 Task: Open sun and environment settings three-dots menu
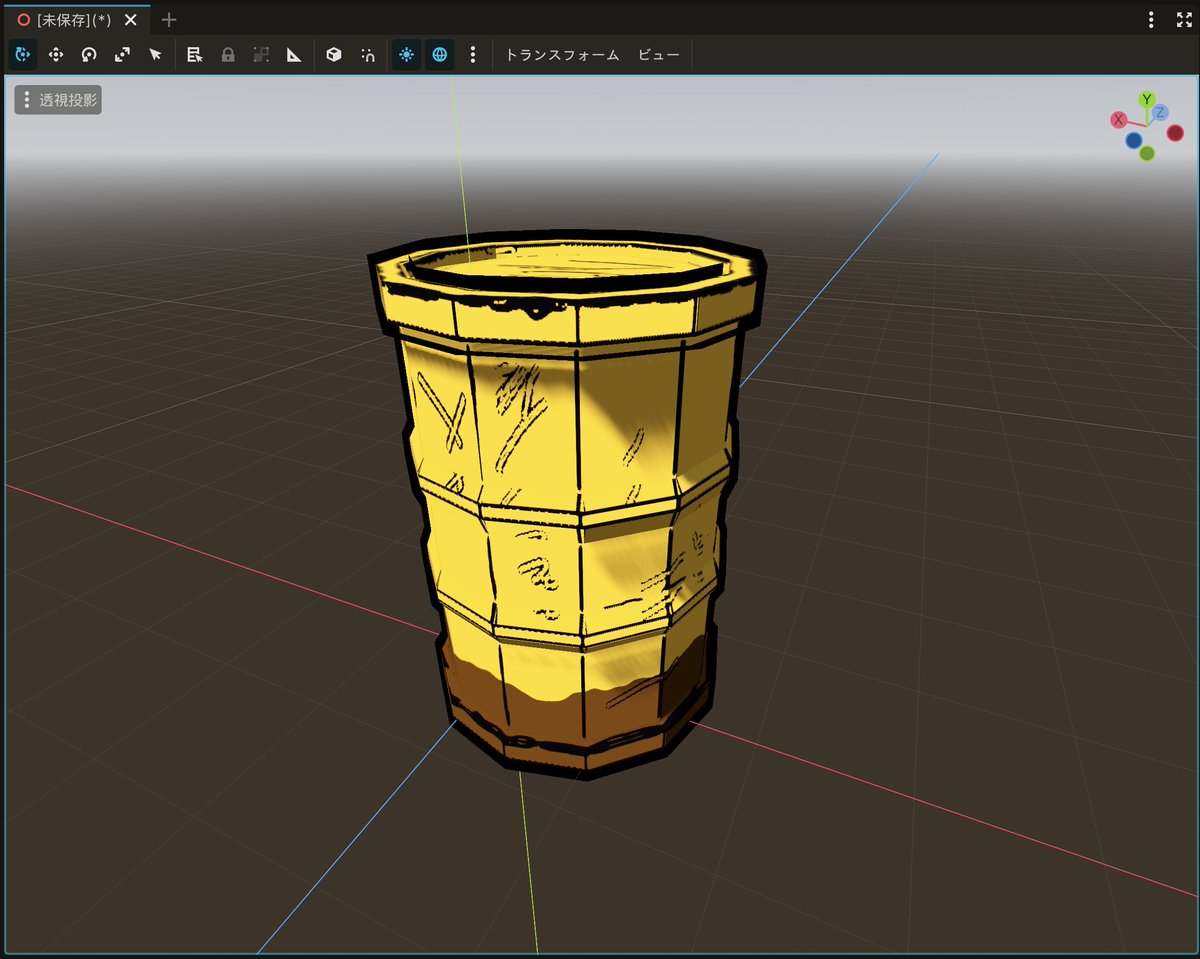pos(473,55)
